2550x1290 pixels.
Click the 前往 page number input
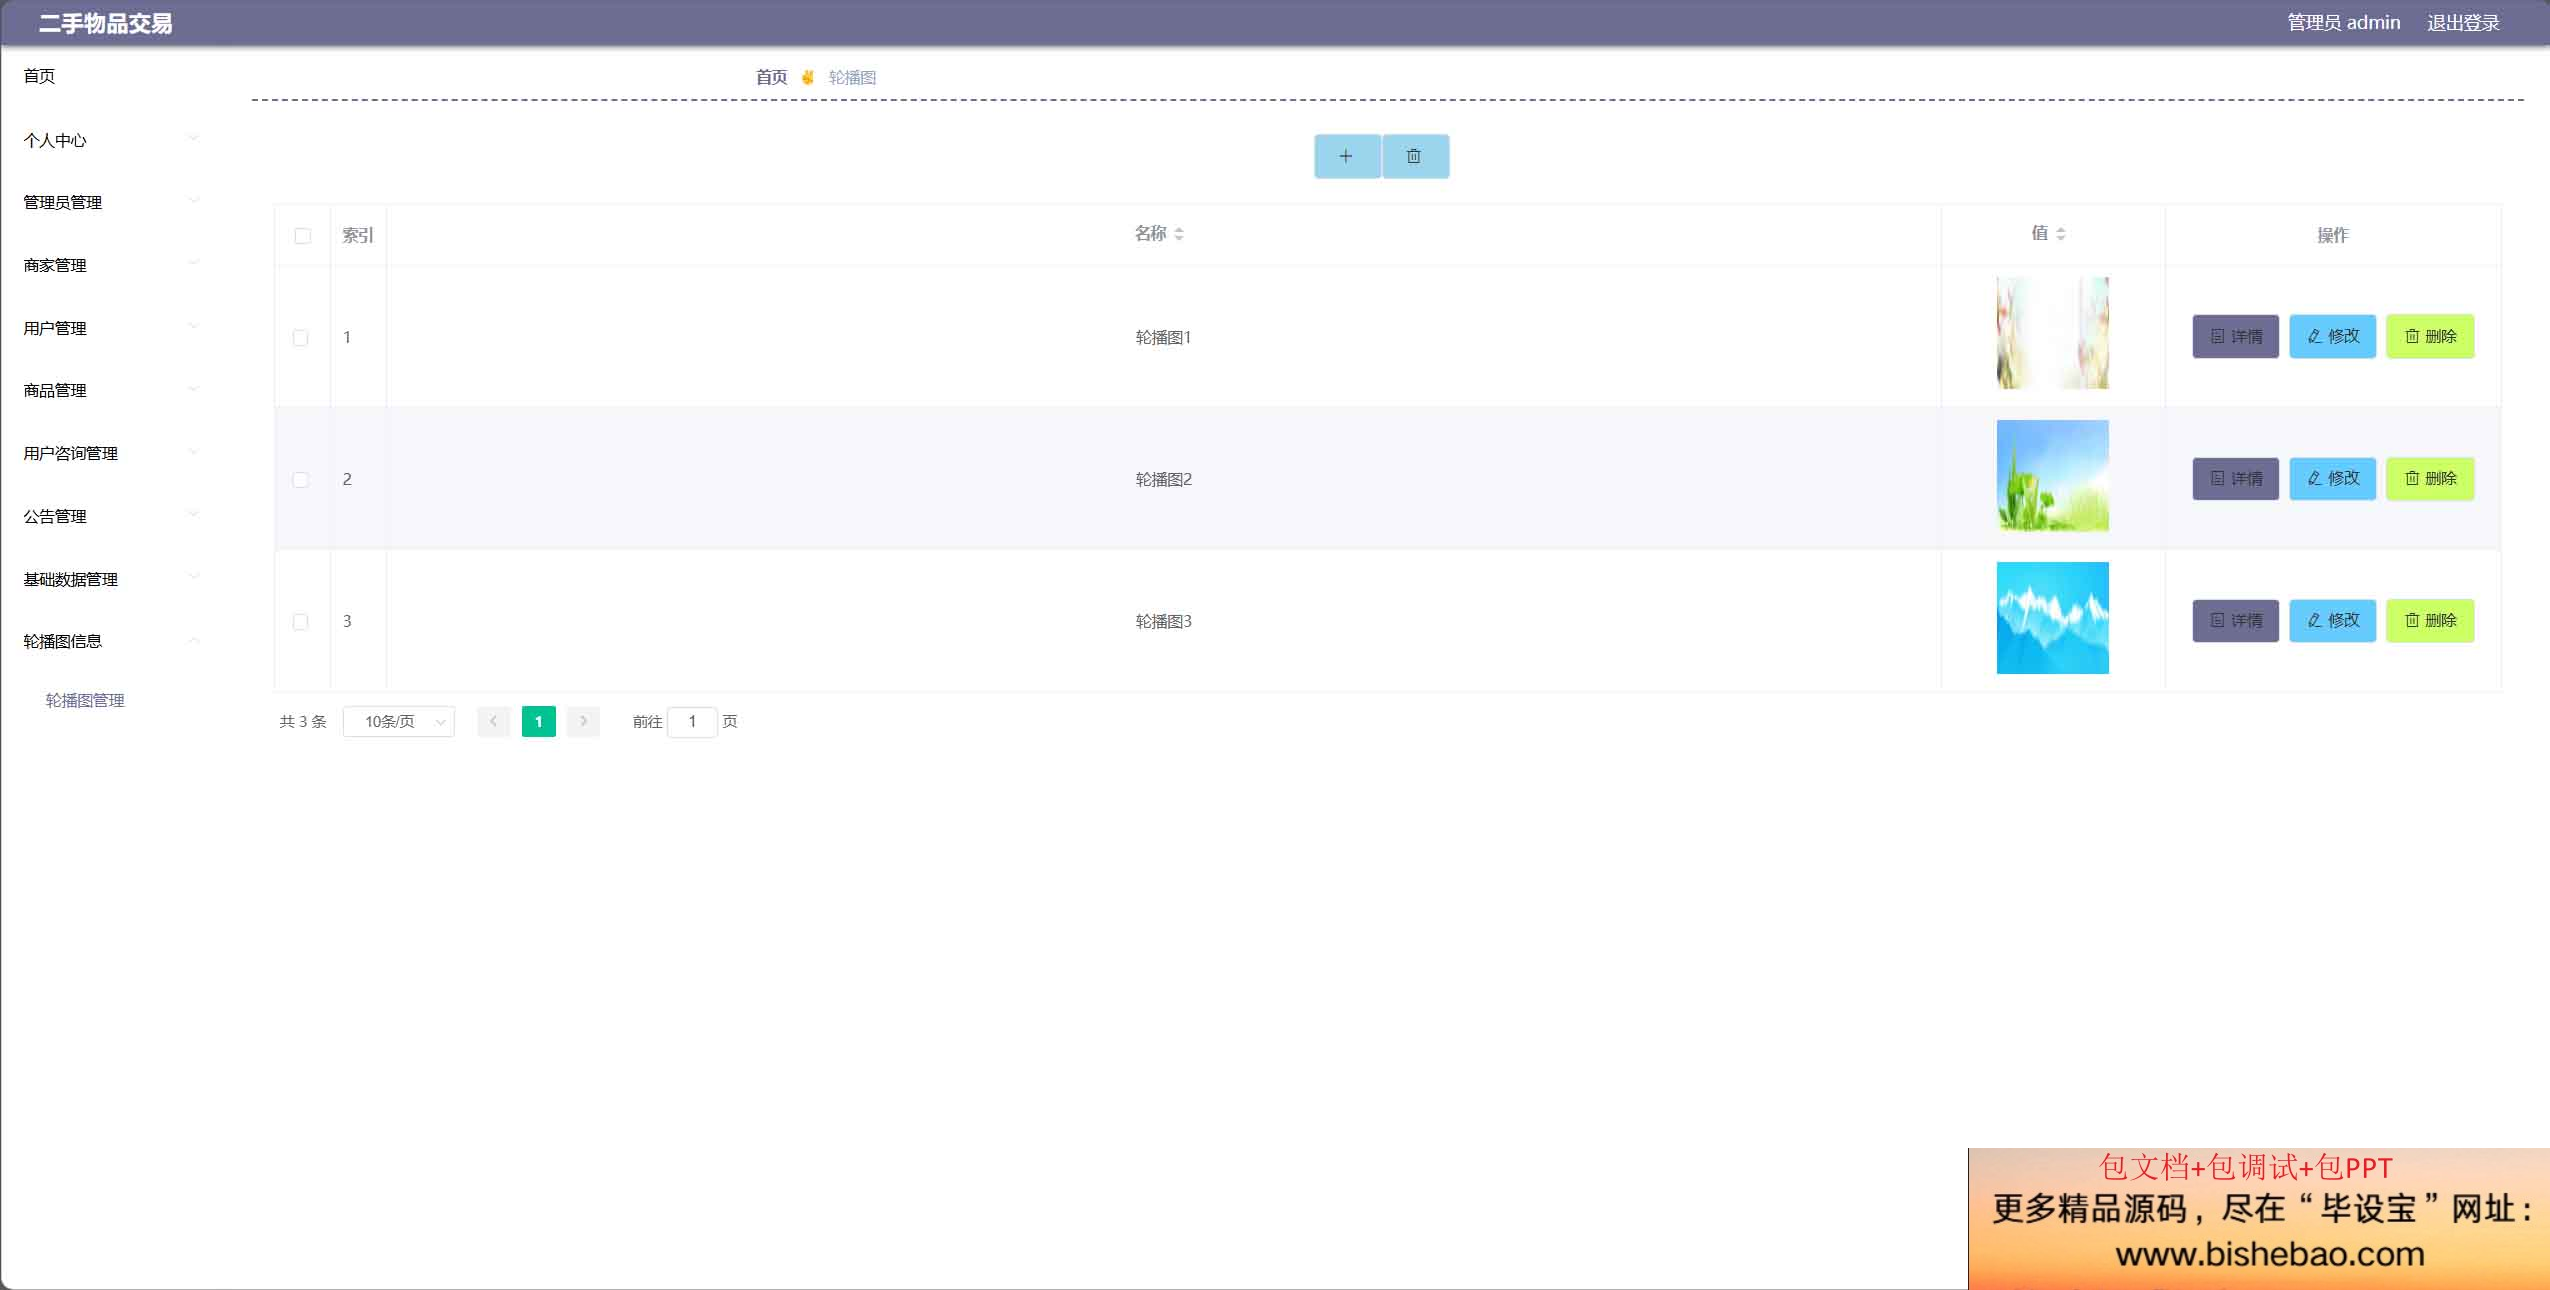[692, 721]
